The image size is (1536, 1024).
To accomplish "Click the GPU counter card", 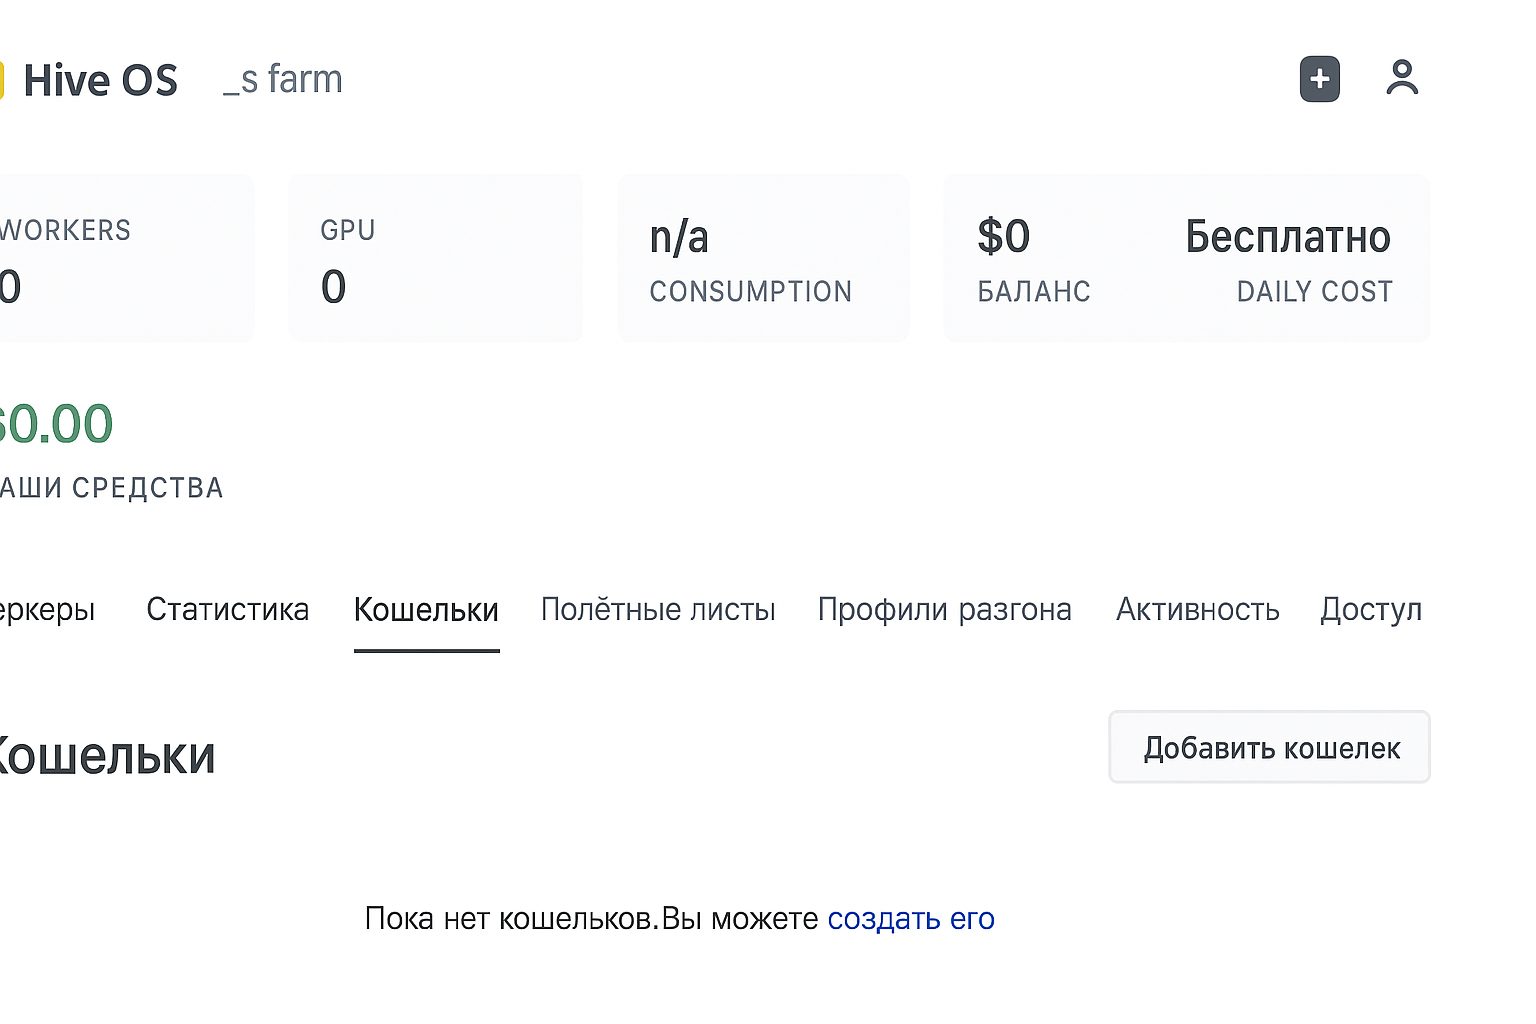I will pyautogui.click(x=435, y=257).
